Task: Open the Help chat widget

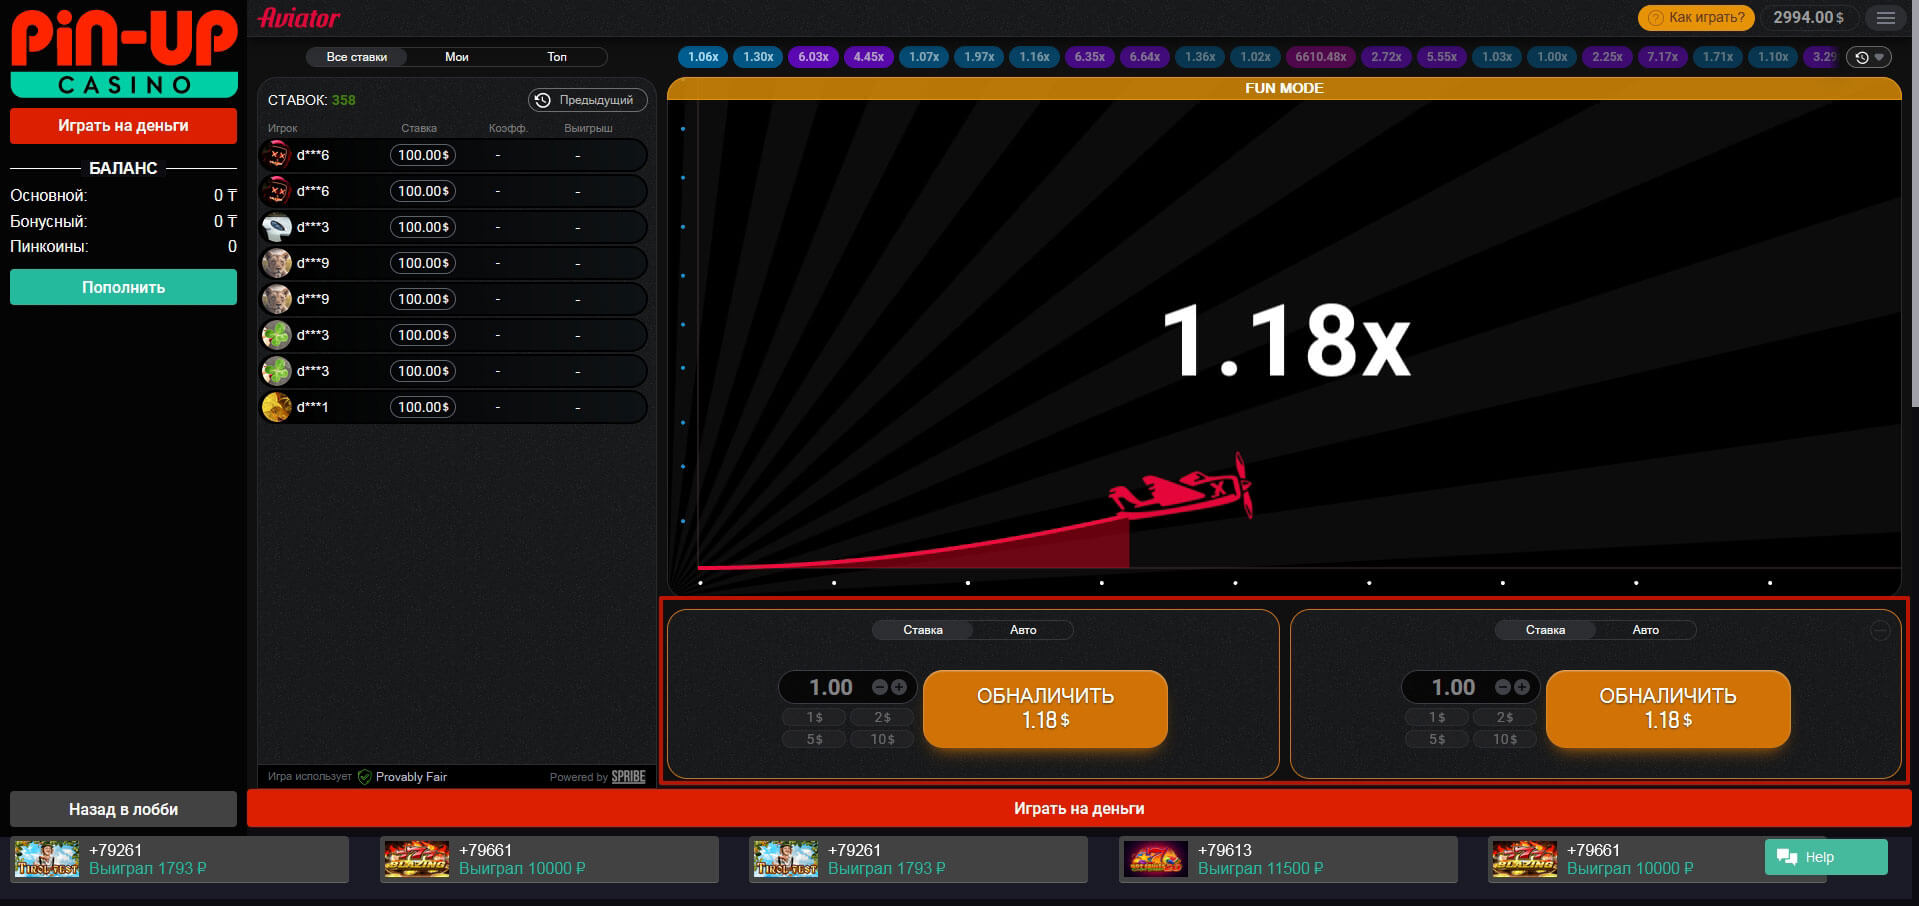Action: [x=1826, y=857]
